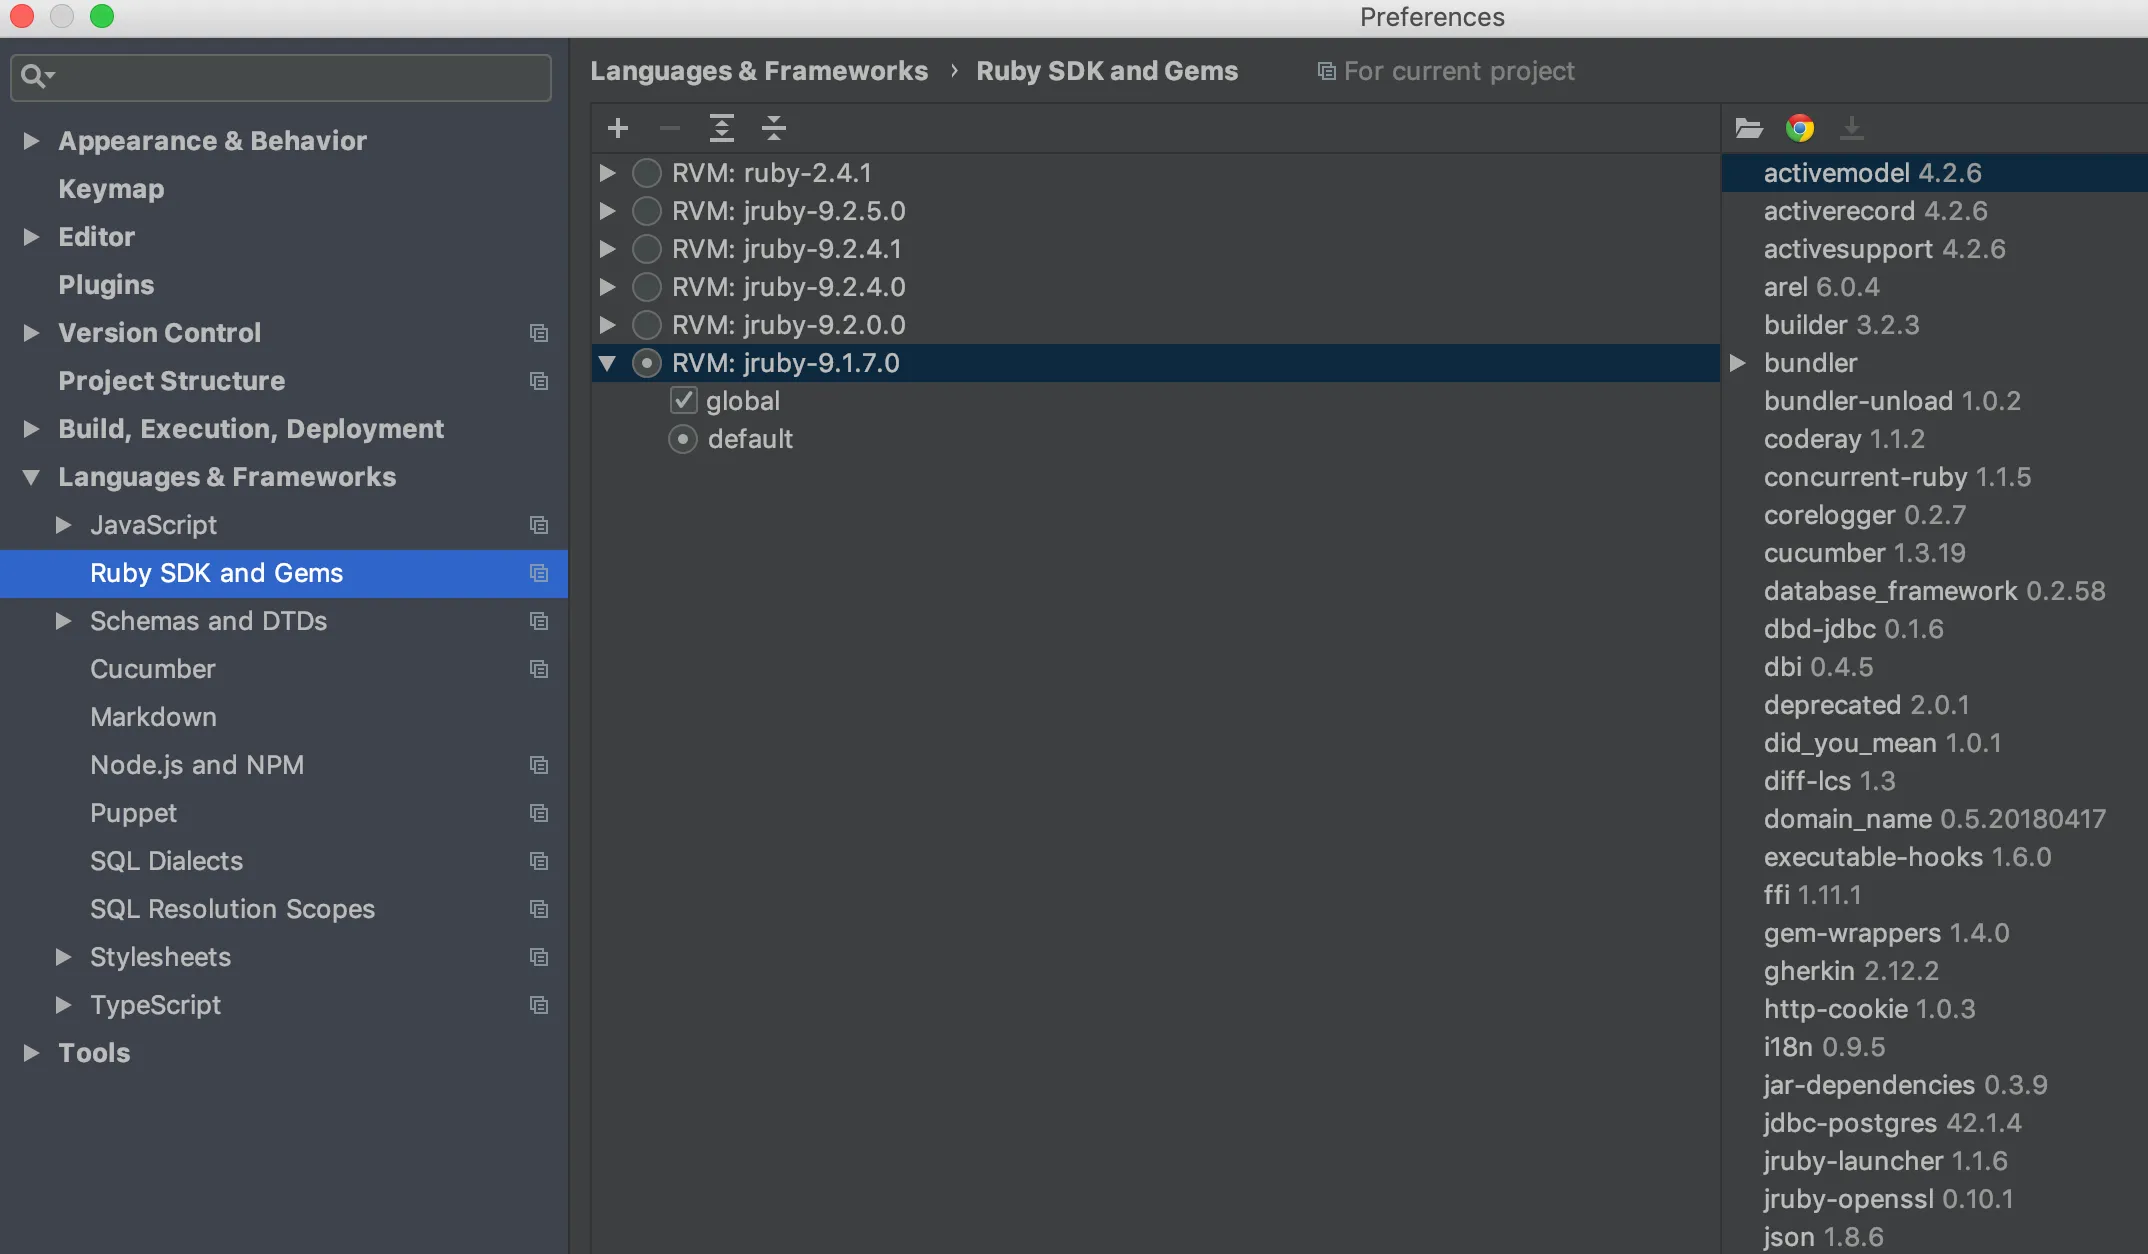Click project-level icon beside Version Control
2148x1254 pixels.
coord(539,333)
